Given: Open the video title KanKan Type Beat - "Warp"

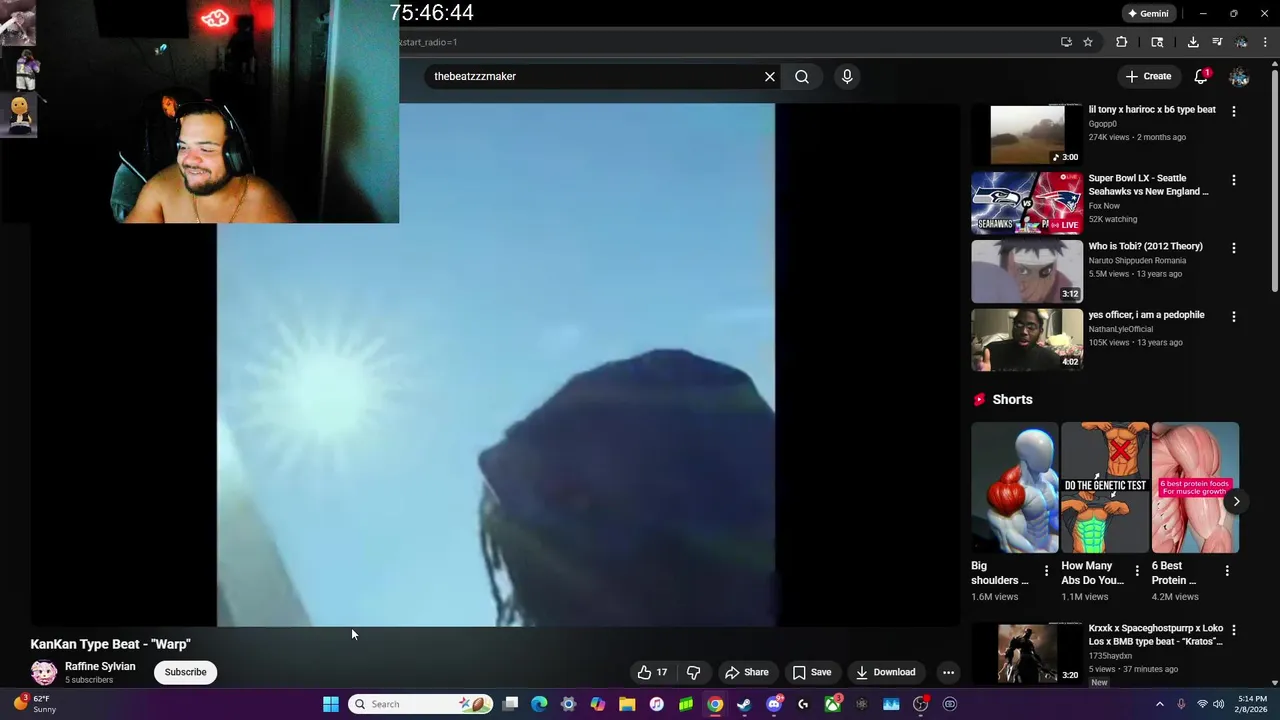Looking at the screenshot, I should [110, 644].
